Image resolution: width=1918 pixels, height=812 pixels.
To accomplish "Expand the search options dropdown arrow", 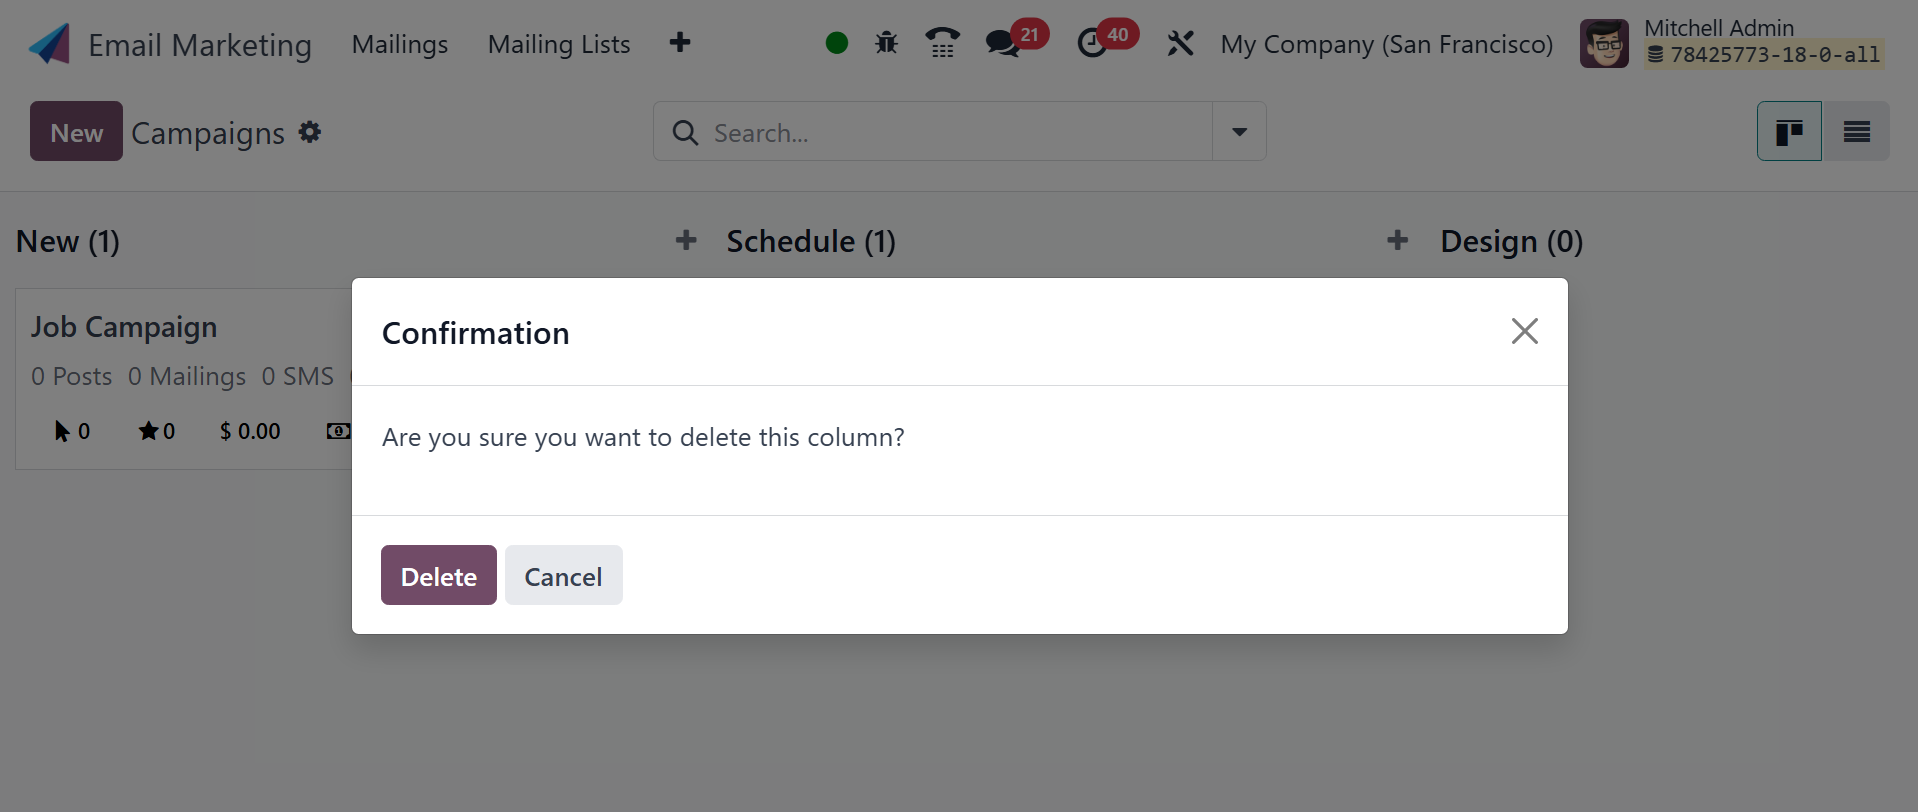I will pyautogui.click(x=1239, y=131).
